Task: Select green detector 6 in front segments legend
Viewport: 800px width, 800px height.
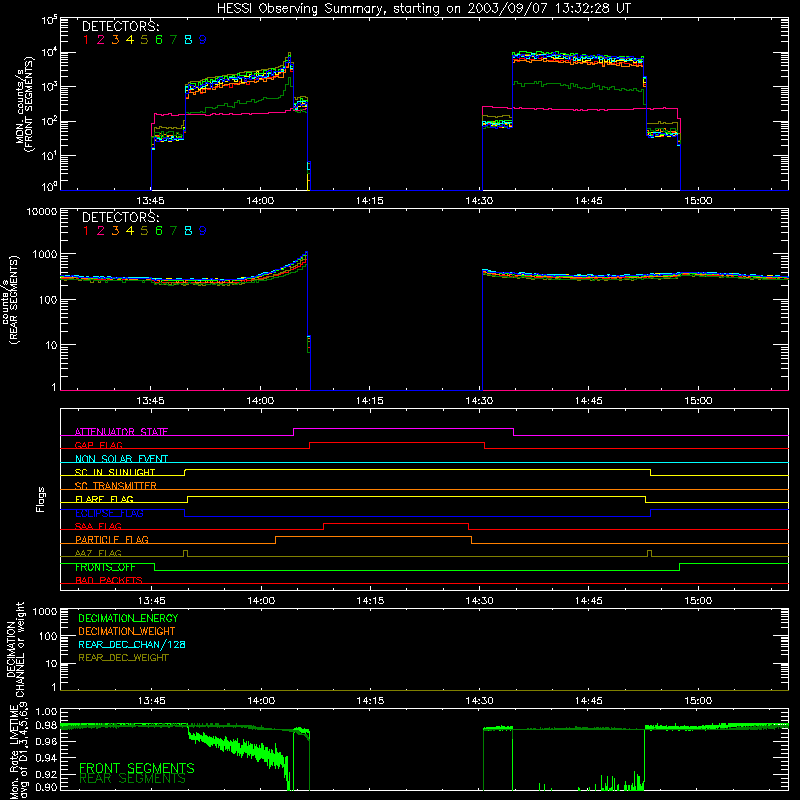Action: pyautogui.click(x=159, y=40)
